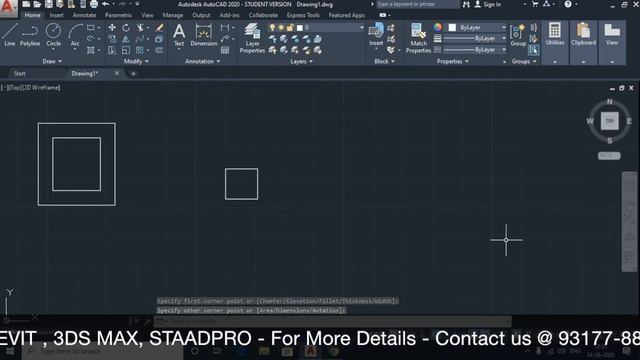This screenshot has width=640, height=360.
Task: Activate the Circle drawing tool
Action: pos(53,34)
